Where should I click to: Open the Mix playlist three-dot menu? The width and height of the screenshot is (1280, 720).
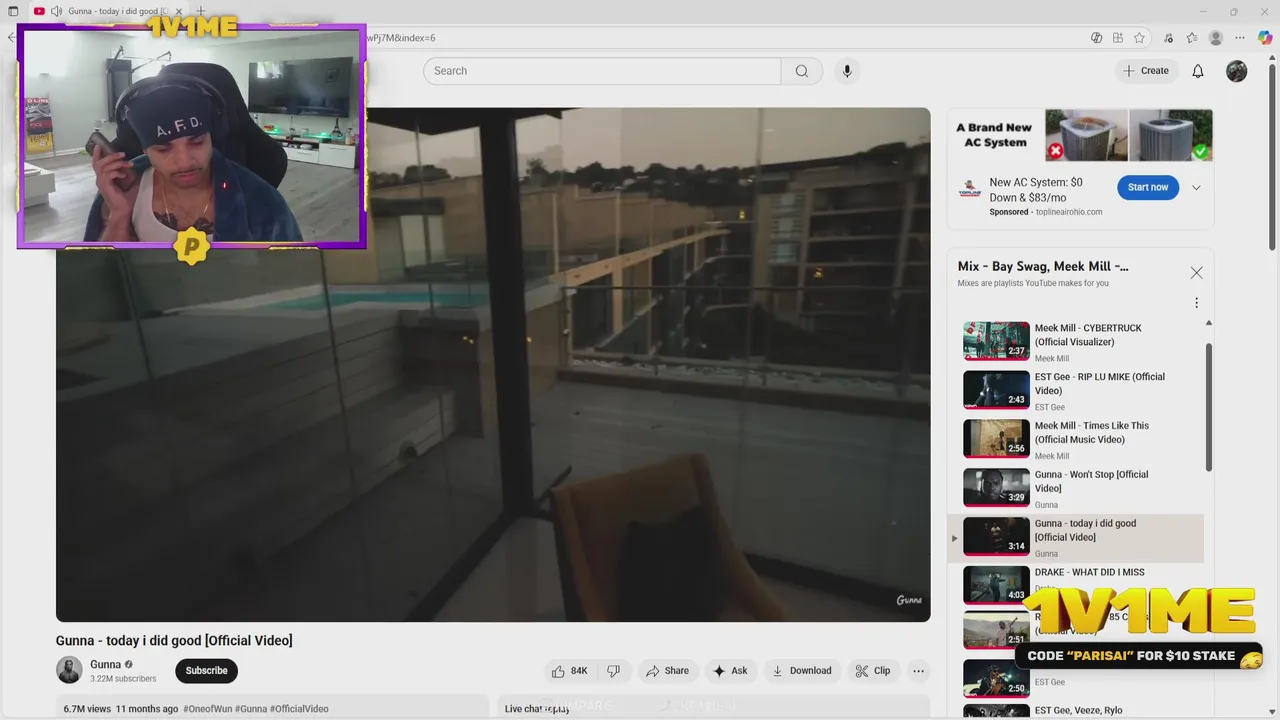[1196, 303]
